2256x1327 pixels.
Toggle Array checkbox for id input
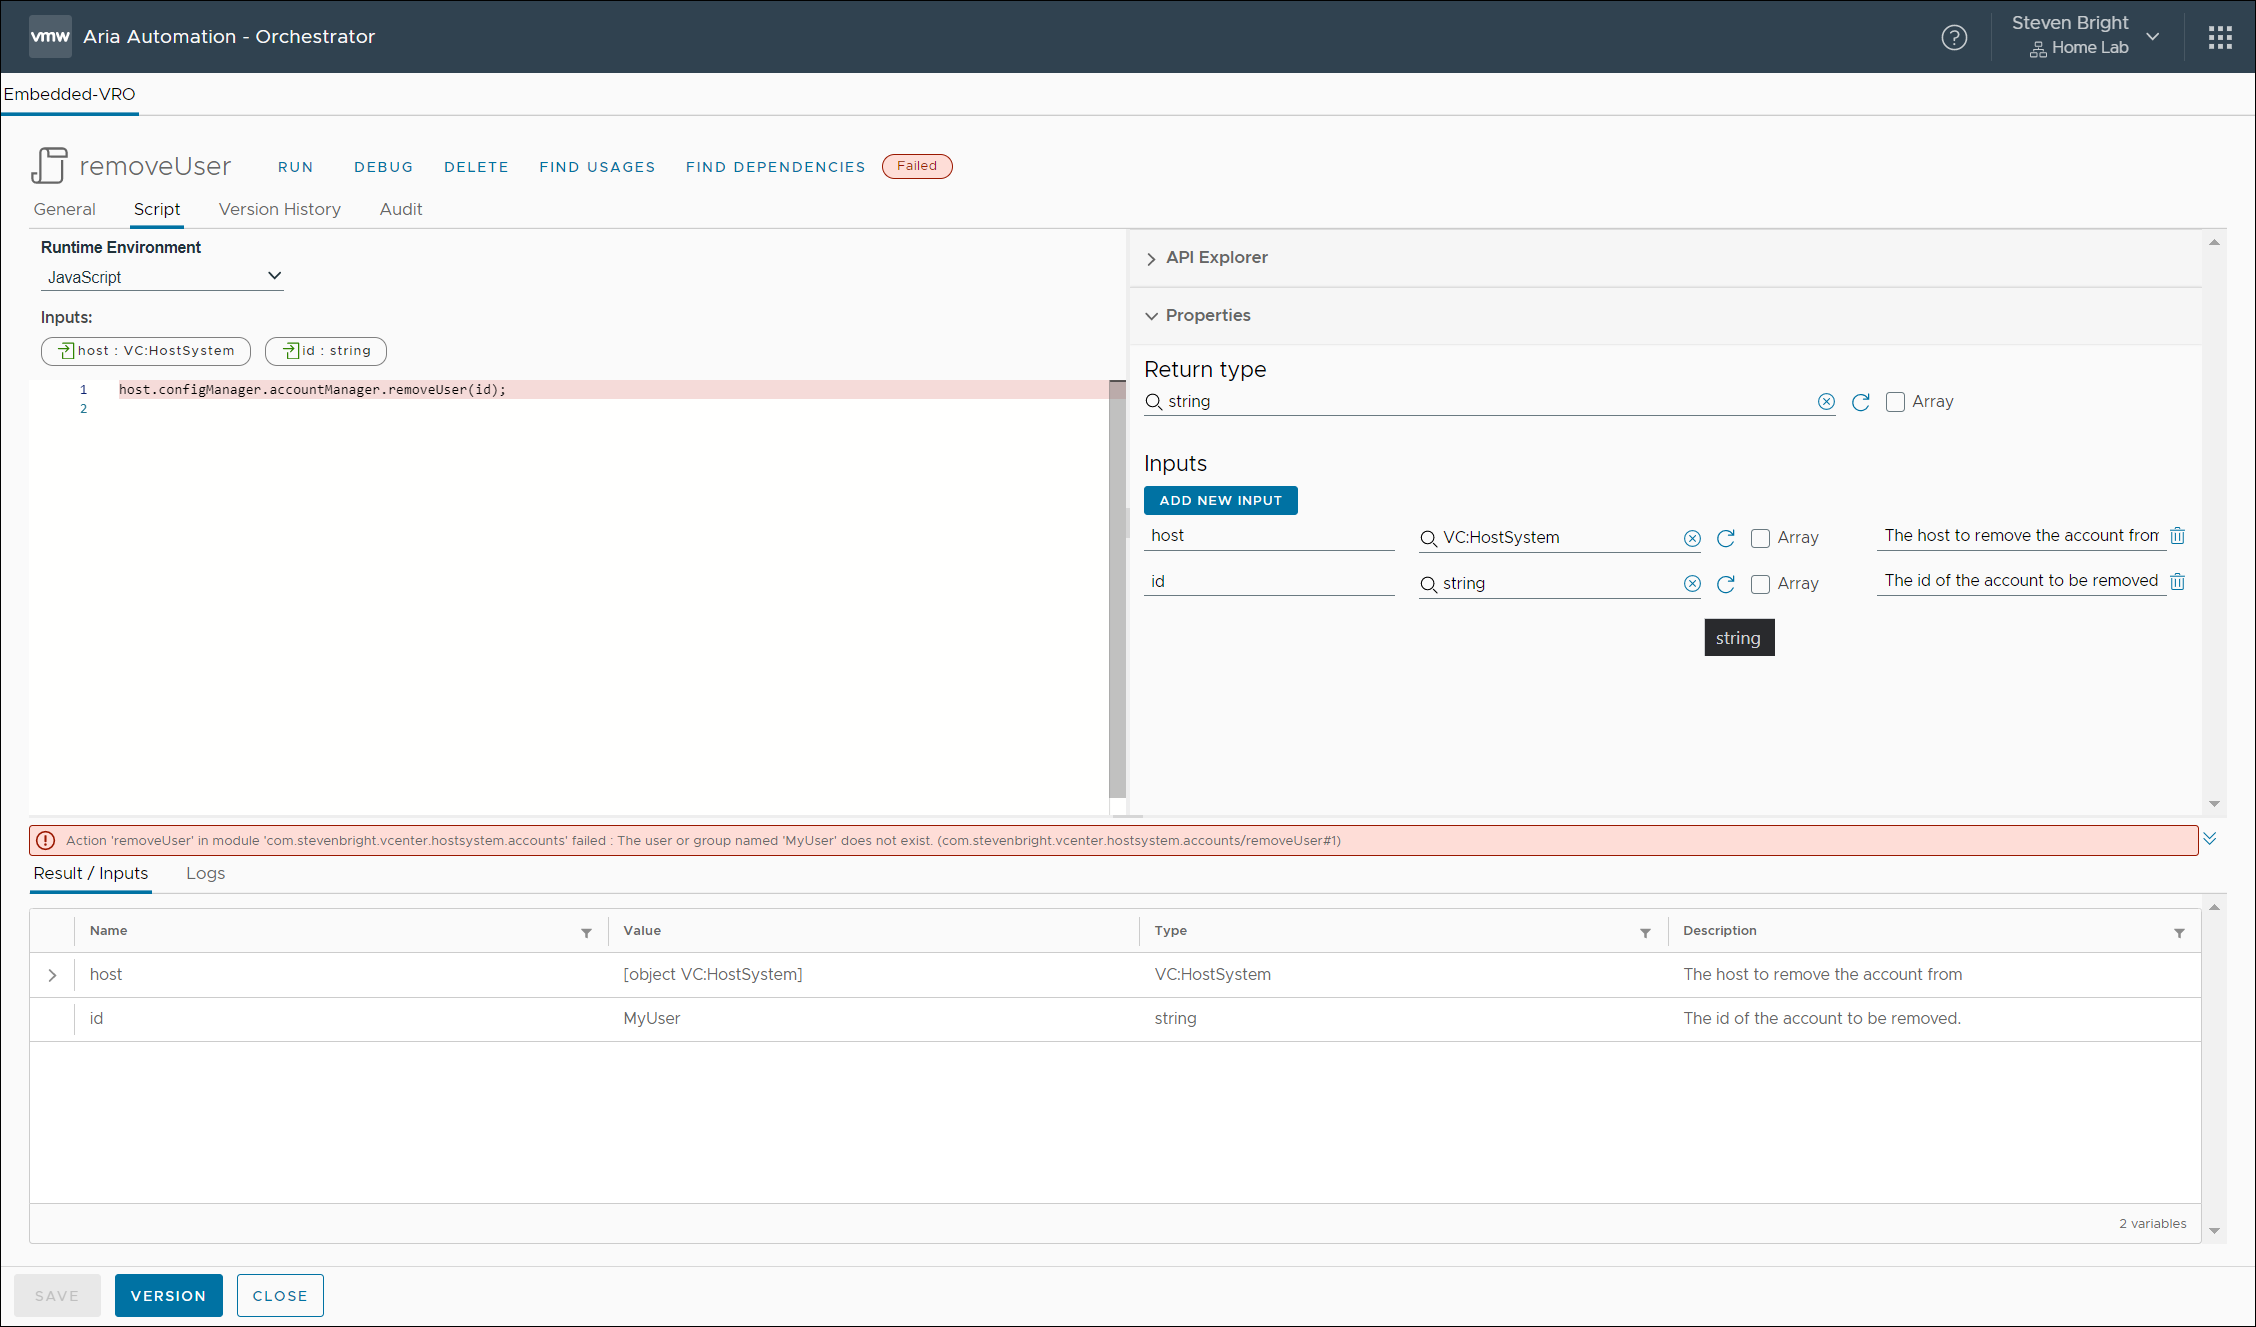[x=1760, y=584]
